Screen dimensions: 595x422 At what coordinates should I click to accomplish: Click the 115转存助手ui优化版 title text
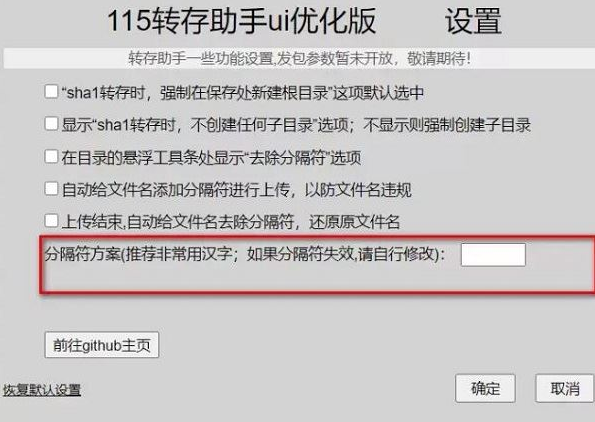242,21
